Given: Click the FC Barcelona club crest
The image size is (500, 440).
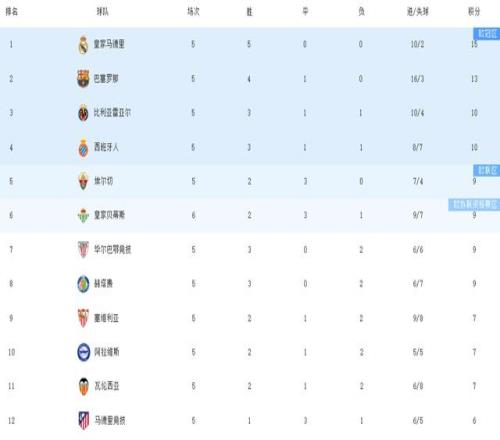Looking at the screenshot, I should coord(83,79).
